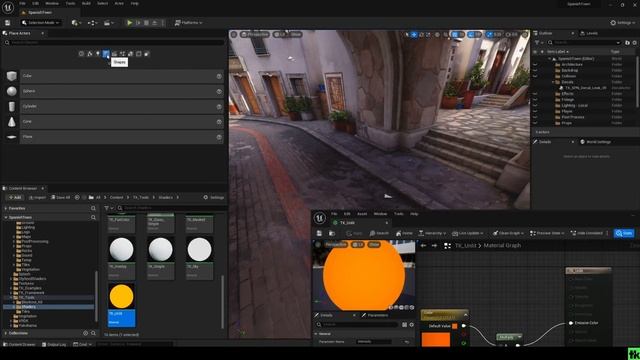Open the Multiply node dropdown arrow
This screenshot has width=640, height=360.
[520, 337]
